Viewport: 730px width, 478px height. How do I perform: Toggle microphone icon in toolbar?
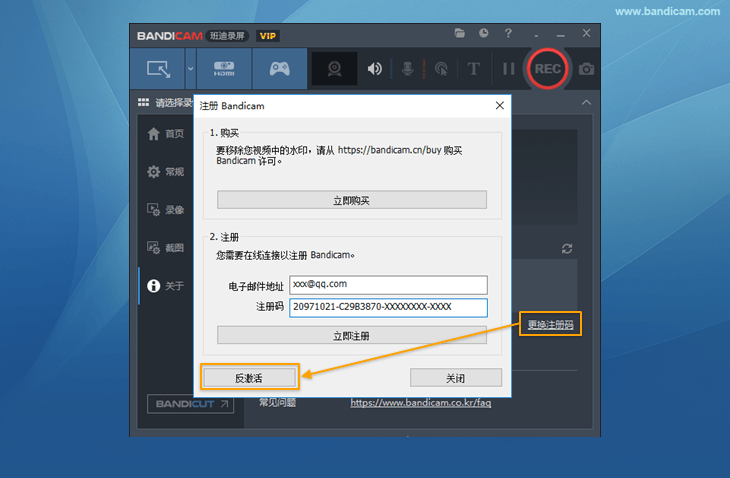pyautogui.click(x=407, y=69)
